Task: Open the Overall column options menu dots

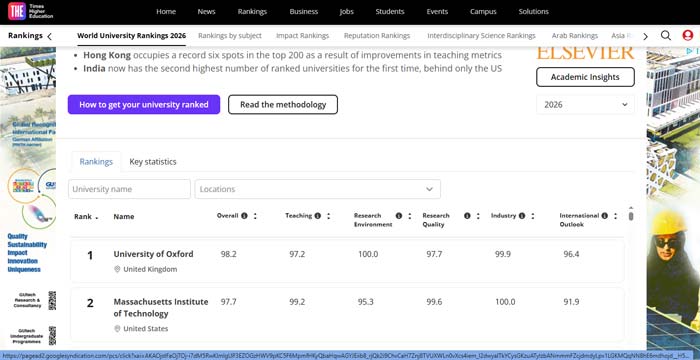Action: (255, 216)
